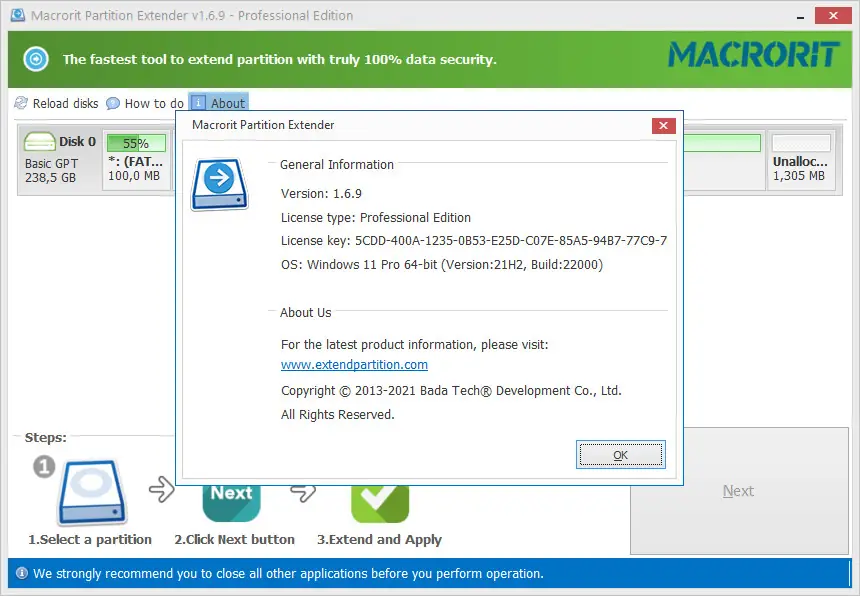Click the green checkmark Extend and Apply icon

click(380, 503)
